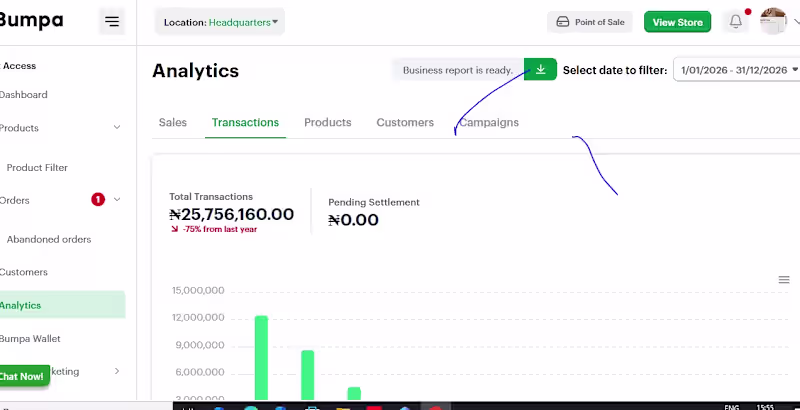Switch to the Customers tab
This screenshot has width=800, height=410.
[x=405, y=122]
